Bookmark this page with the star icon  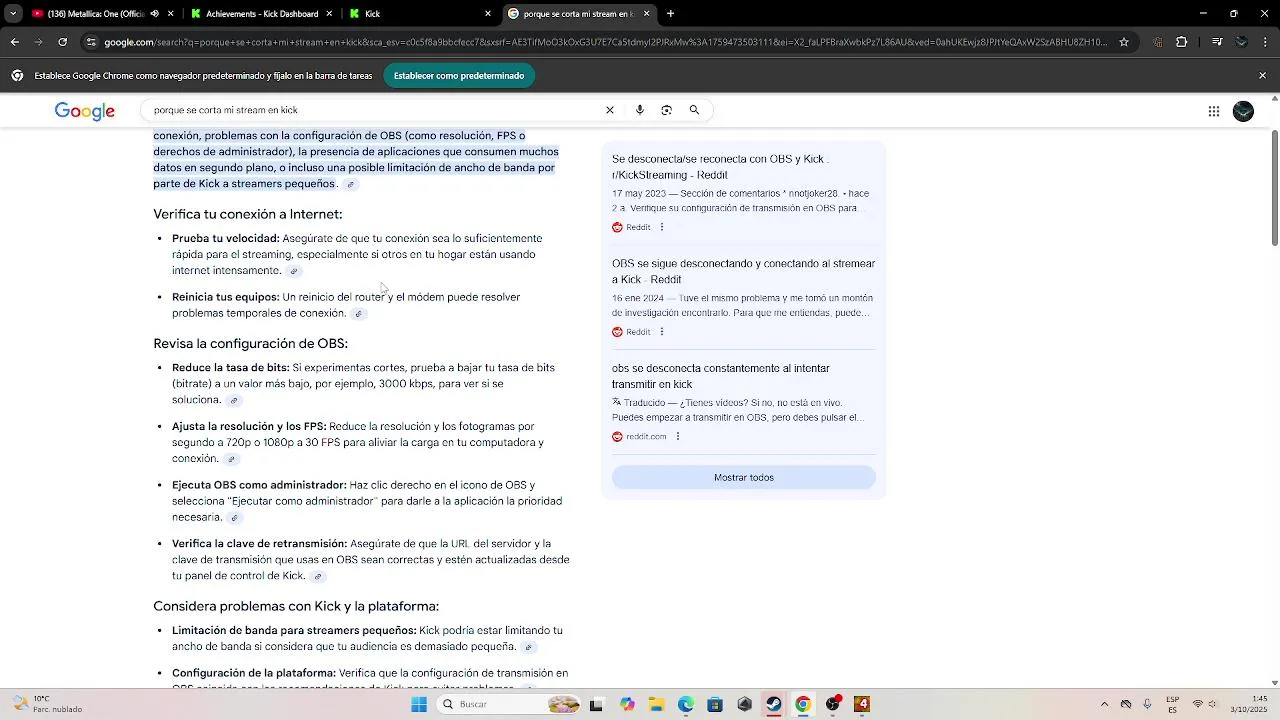click(x=1124, y=42)
